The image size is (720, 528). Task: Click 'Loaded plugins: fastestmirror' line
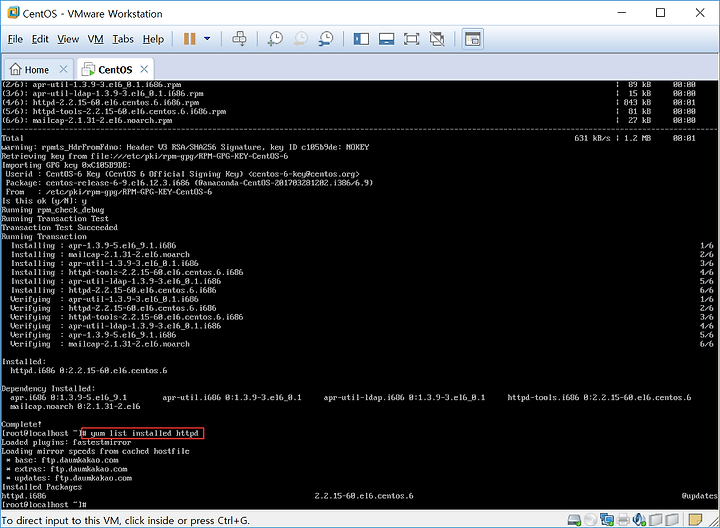click(x=66, y=442)
